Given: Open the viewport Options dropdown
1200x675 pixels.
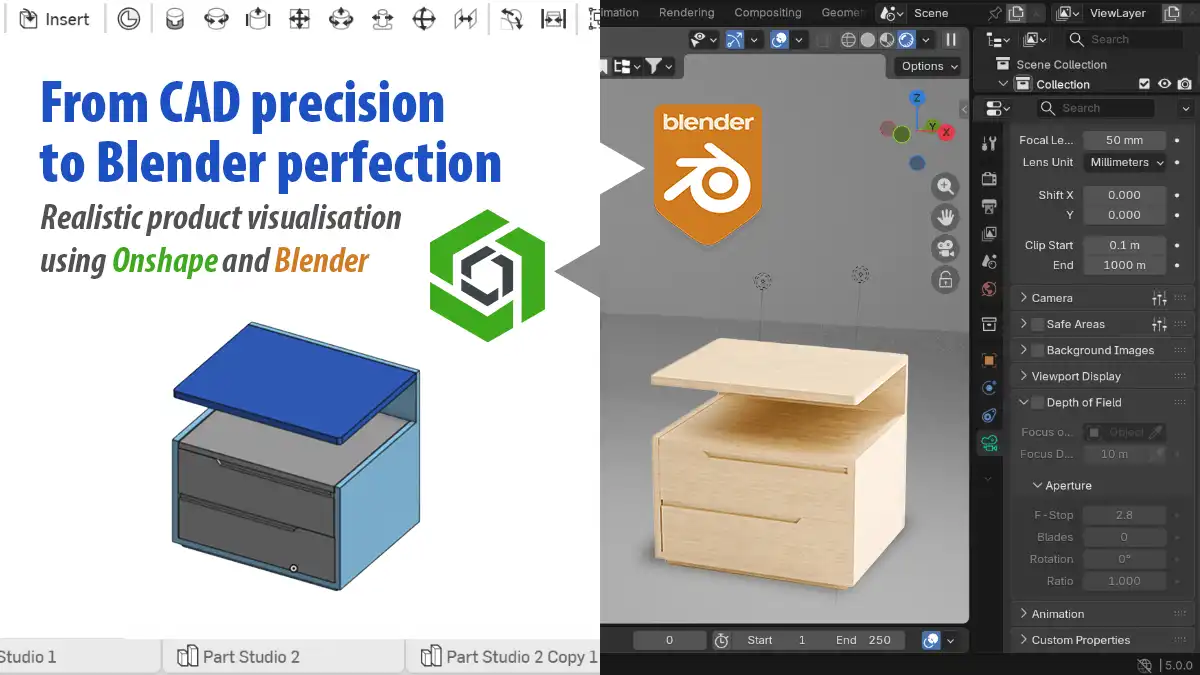Looking at the screenshot, I should tap(928, 66).
